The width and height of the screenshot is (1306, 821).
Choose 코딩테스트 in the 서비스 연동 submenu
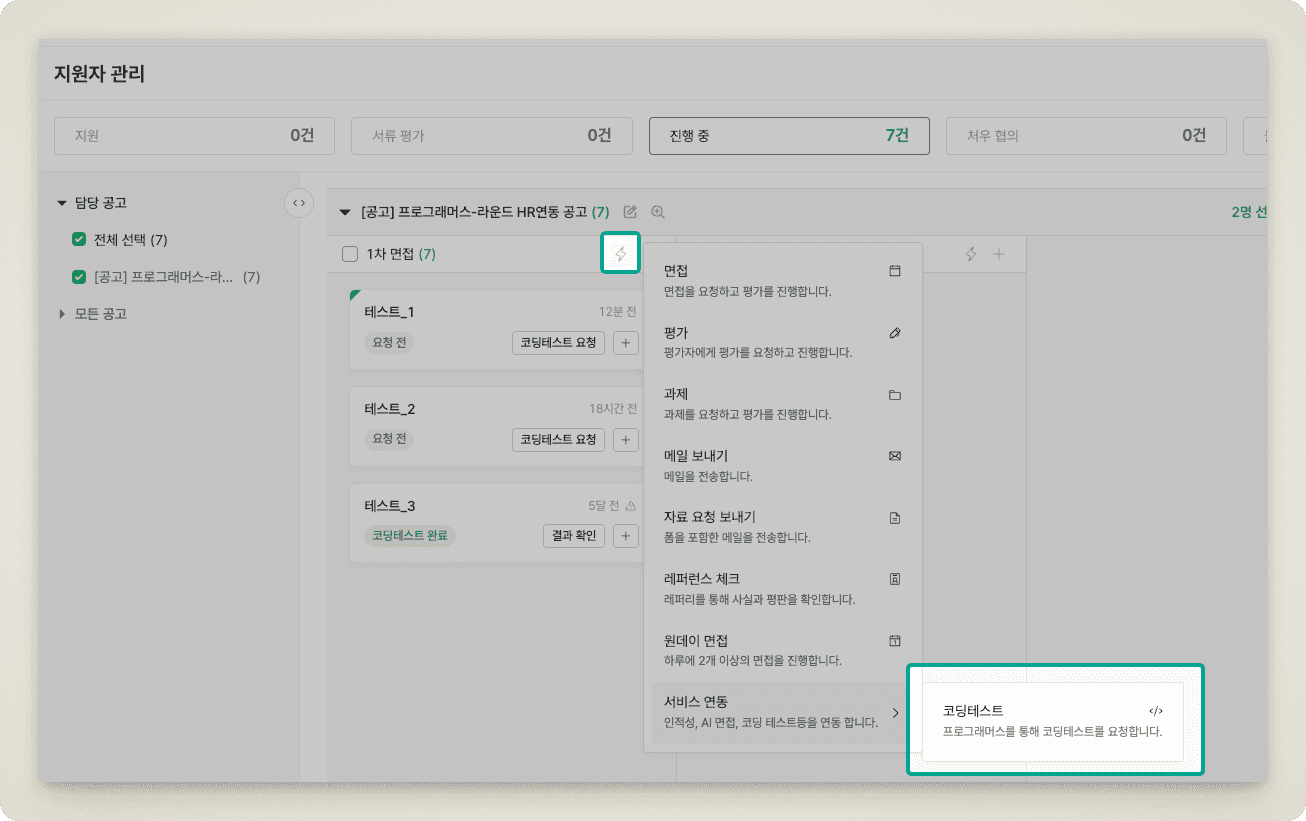(x=1052, y=720)
